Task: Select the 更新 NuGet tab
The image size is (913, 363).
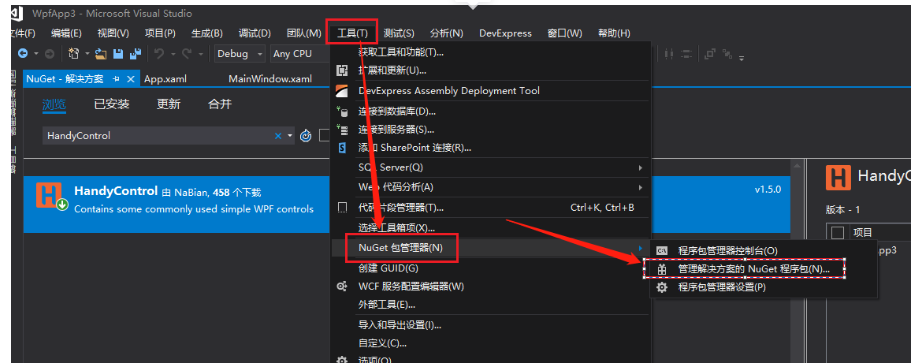Action: click(x=168, y=104)
